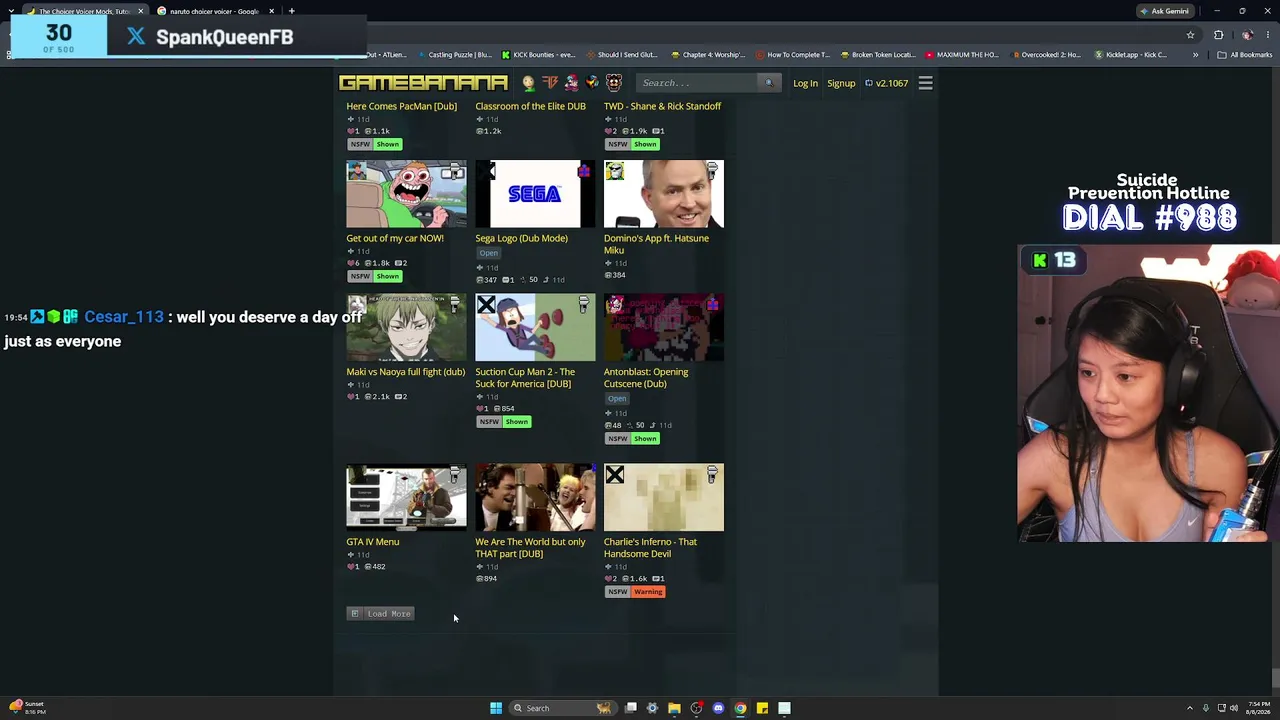This screenshot has height=720, width=1280.
Task: Click the Ask Gemini button
Action: coord(1164,11)
